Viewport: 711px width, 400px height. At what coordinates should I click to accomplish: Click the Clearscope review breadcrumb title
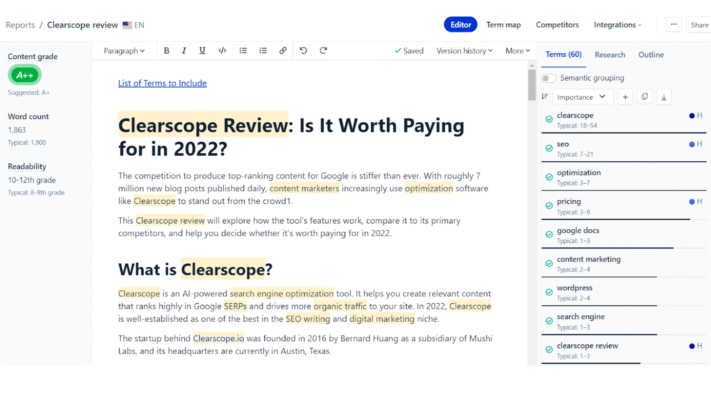(x=83, y=25)
